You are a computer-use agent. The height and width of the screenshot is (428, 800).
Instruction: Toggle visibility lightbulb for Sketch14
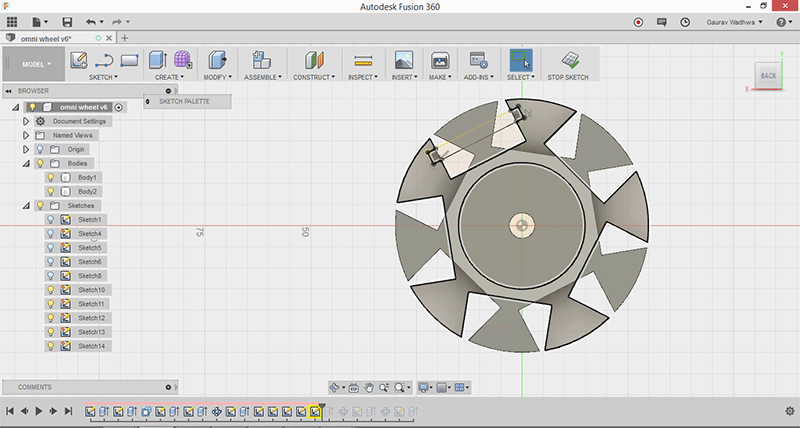tap(51, 346)
